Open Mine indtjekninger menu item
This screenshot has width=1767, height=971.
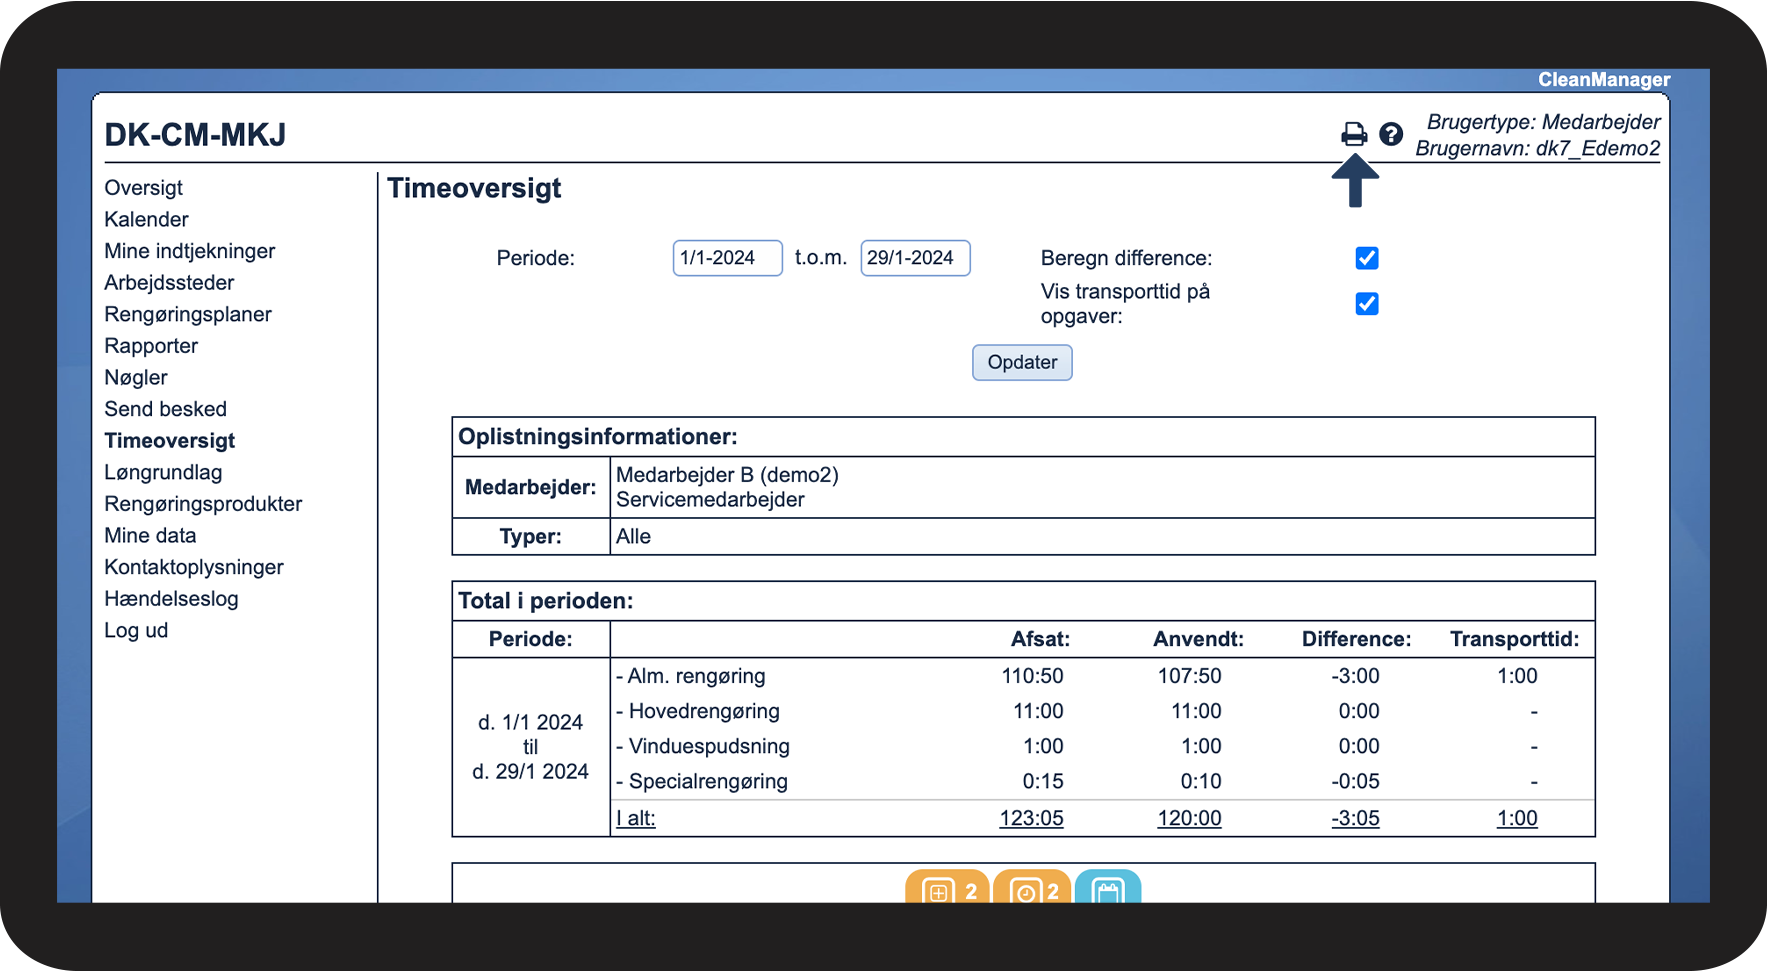pos(190,251)
